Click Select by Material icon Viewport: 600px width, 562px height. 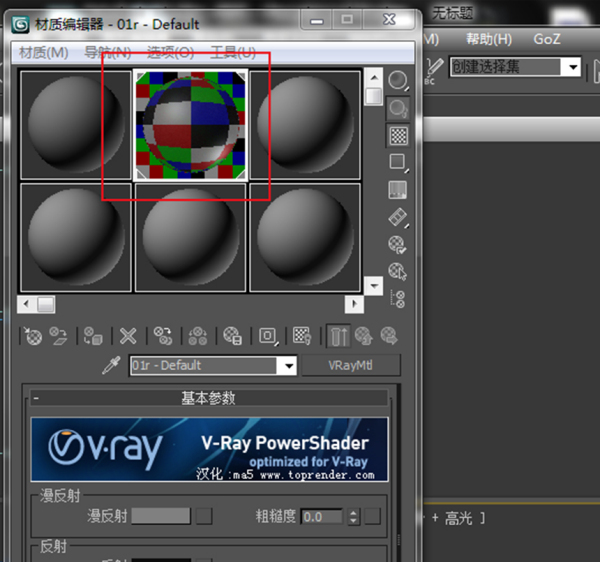tap(398, 272)
